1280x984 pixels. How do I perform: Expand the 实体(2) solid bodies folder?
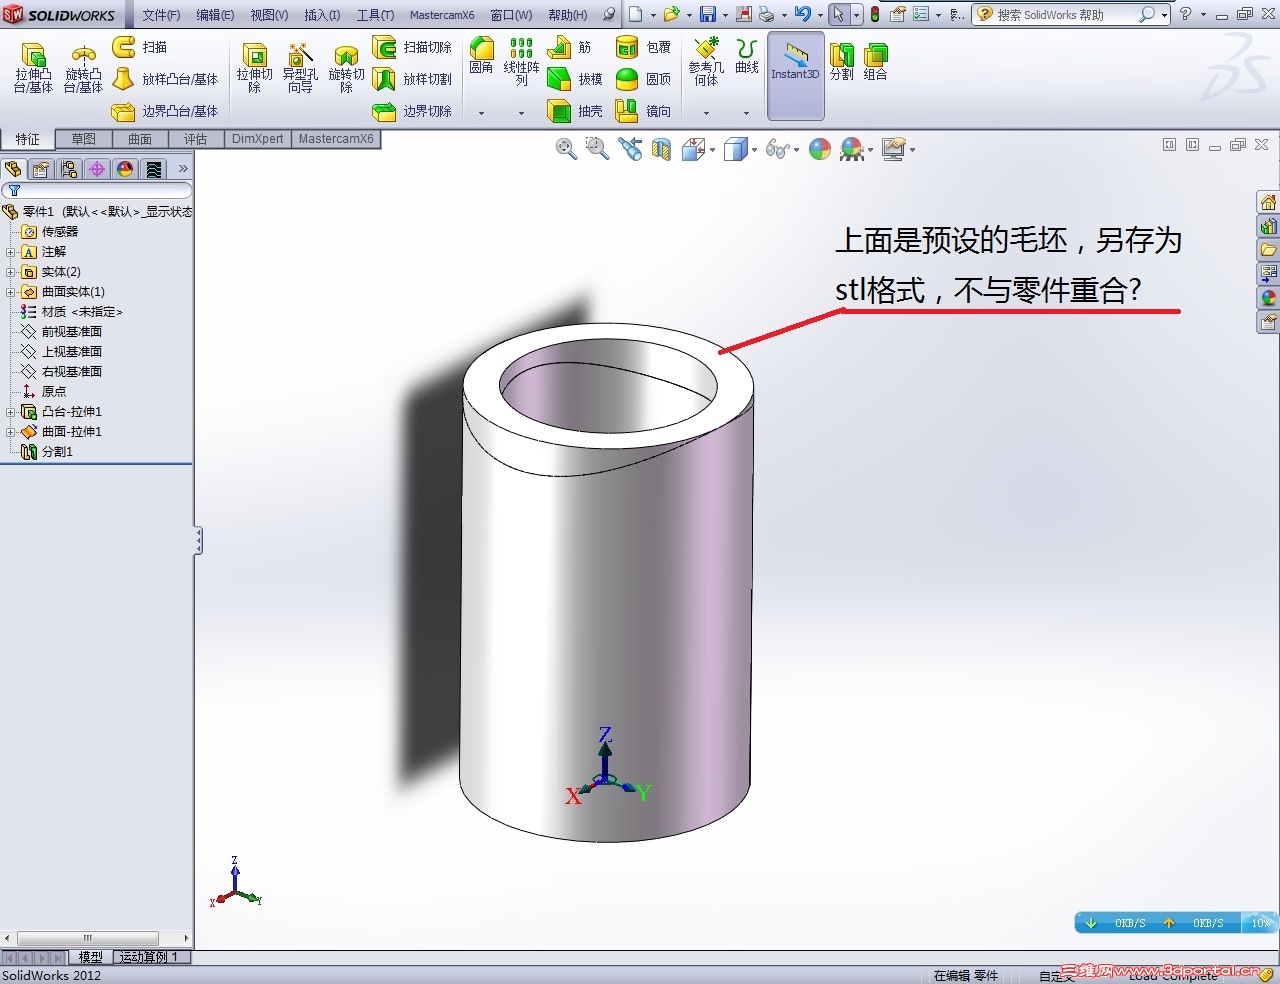[x=11, y=272]
